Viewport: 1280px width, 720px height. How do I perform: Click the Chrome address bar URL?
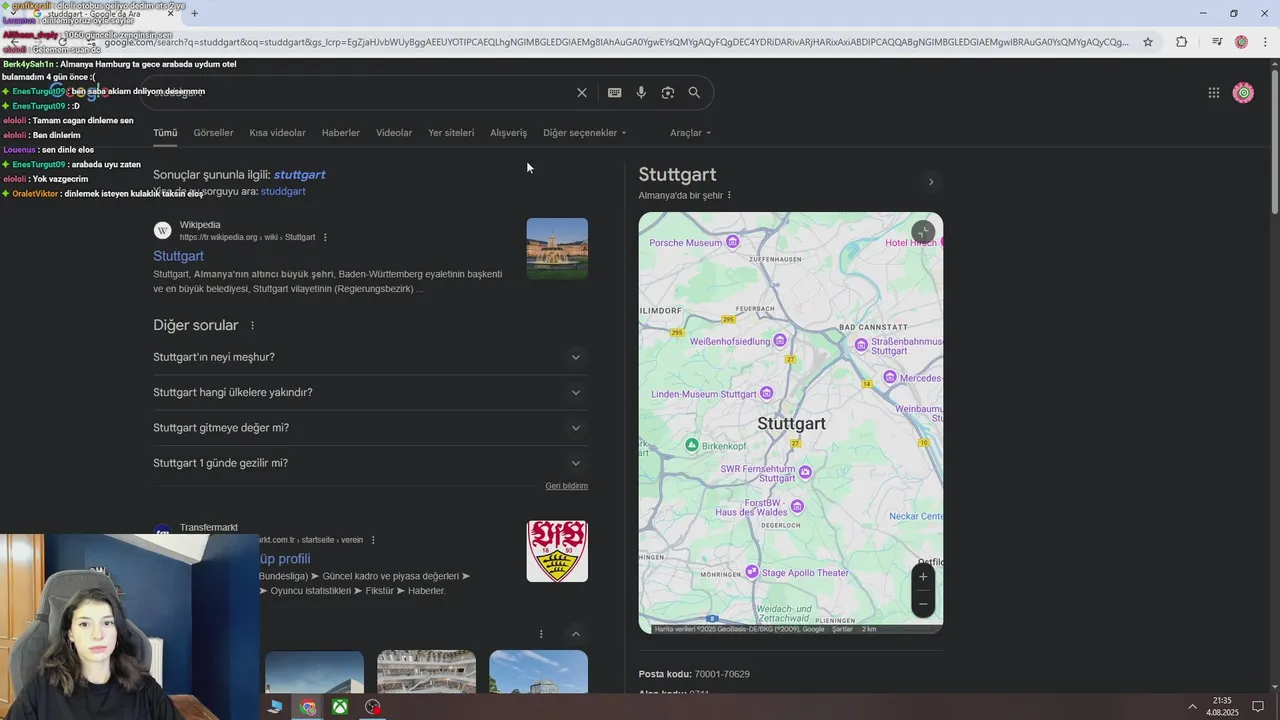616,42
